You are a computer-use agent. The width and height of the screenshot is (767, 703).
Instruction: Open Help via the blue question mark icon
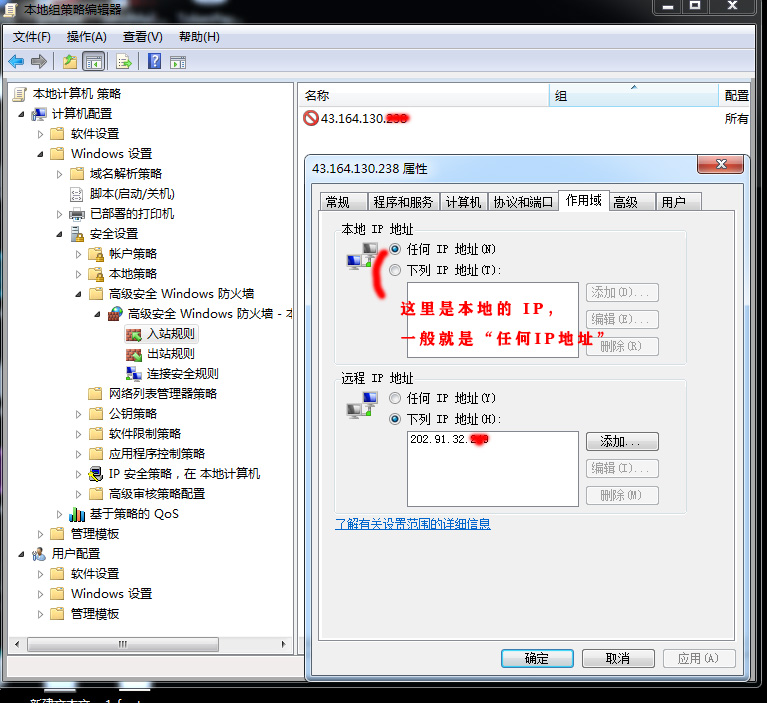click(x=155, y=62)
